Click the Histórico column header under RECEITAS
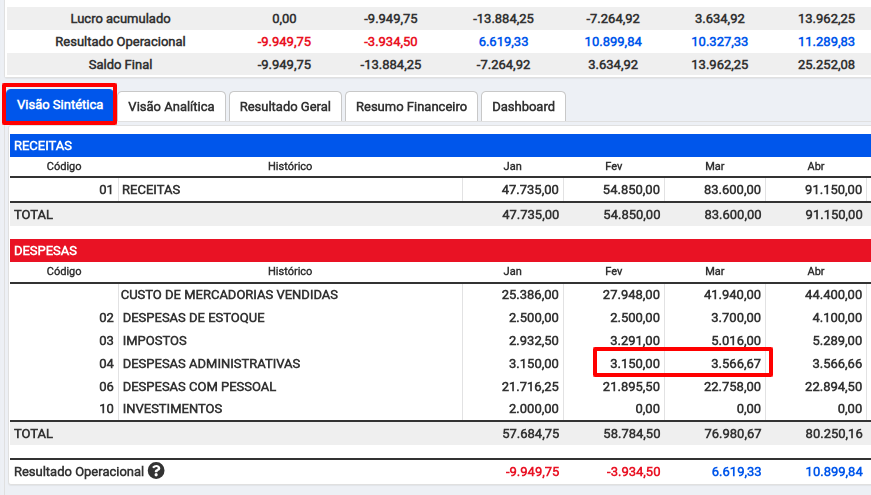This screenshot has height=495, width=871. pos(290,166)
